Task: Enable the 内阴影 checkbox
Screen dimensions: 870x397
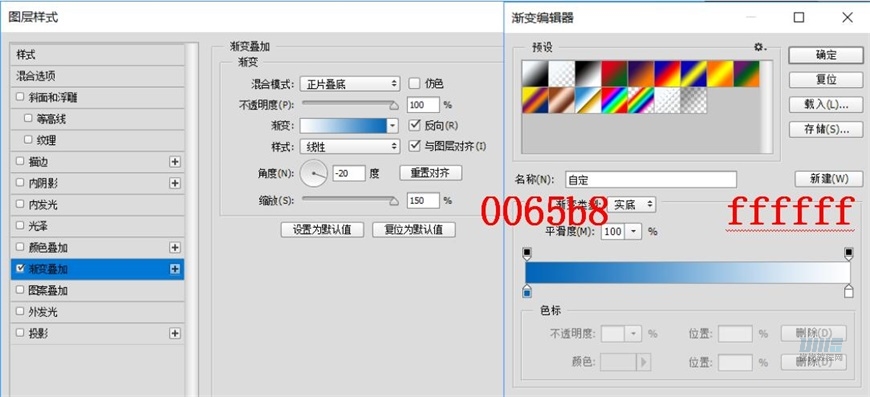Action: (21, 183)
